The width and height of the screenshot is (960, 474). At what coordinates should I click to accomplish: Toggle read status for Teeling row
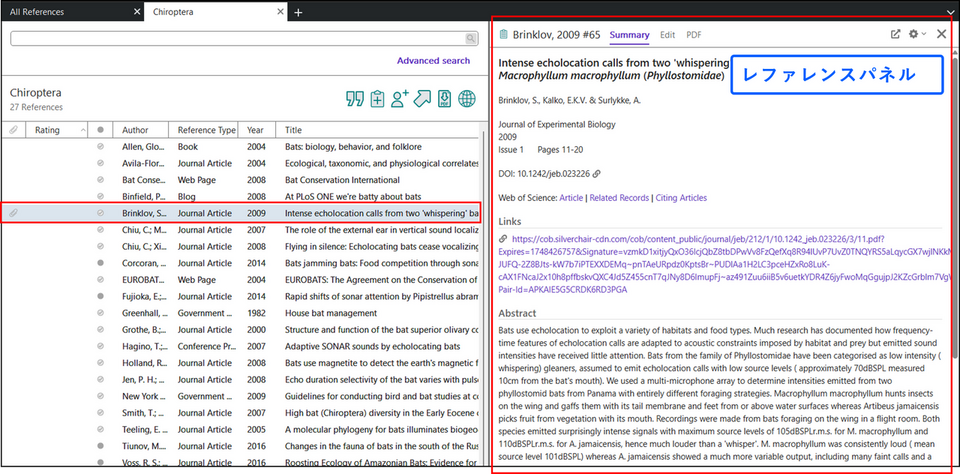(100, 429)
